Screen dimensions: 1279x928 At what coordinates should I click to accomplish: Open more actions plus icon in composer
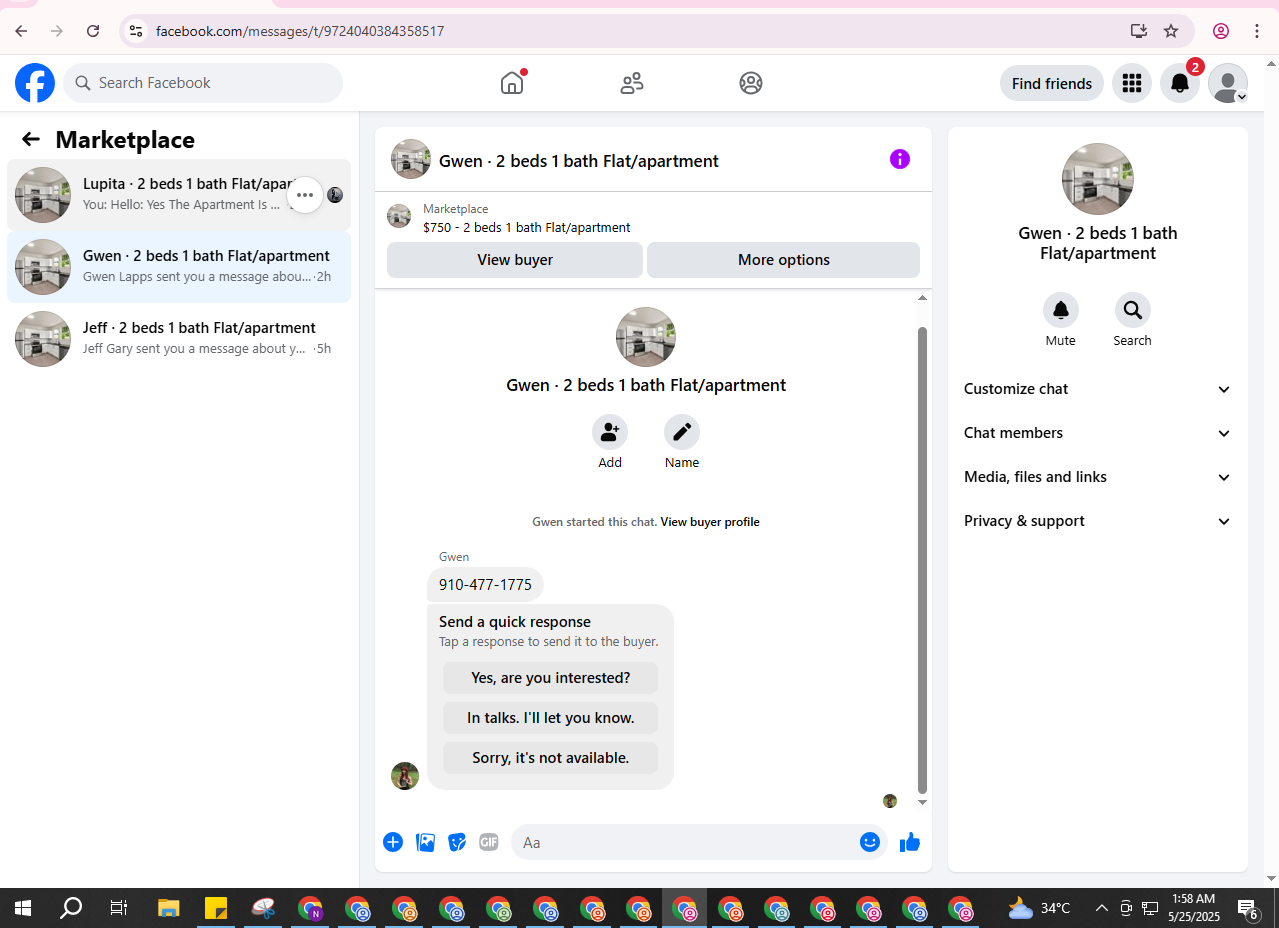[393, 842]
